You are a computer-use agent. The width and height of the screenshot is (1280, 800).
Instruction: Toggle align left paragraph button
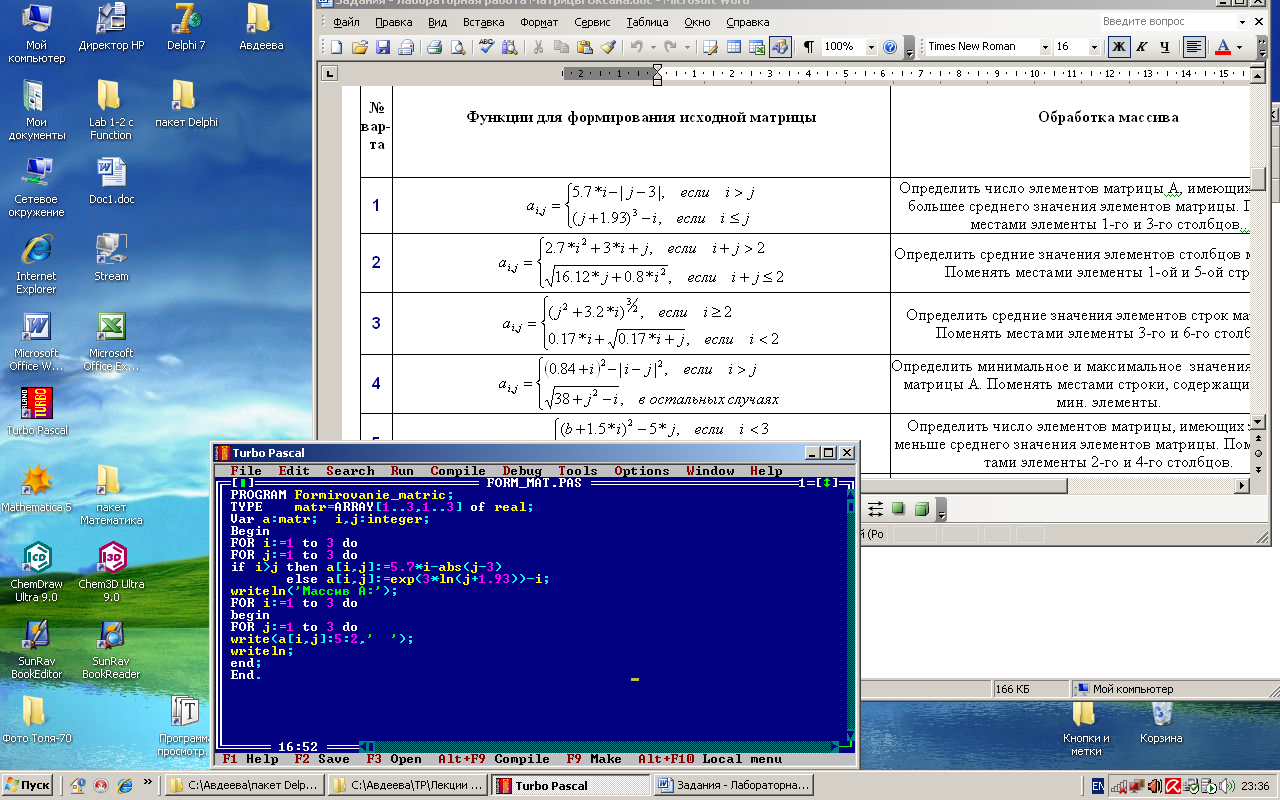[x=1194, y=47]
